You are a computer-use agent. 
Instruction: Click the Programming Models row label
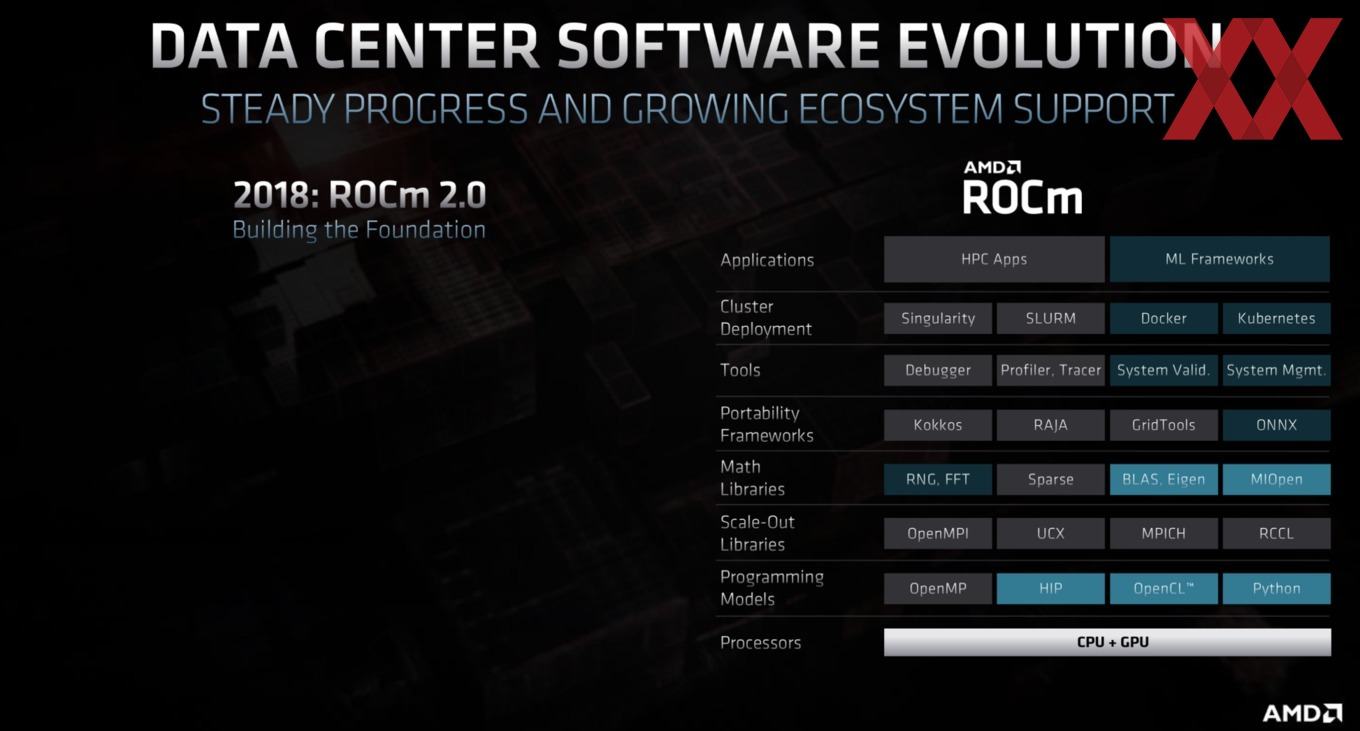772,588
